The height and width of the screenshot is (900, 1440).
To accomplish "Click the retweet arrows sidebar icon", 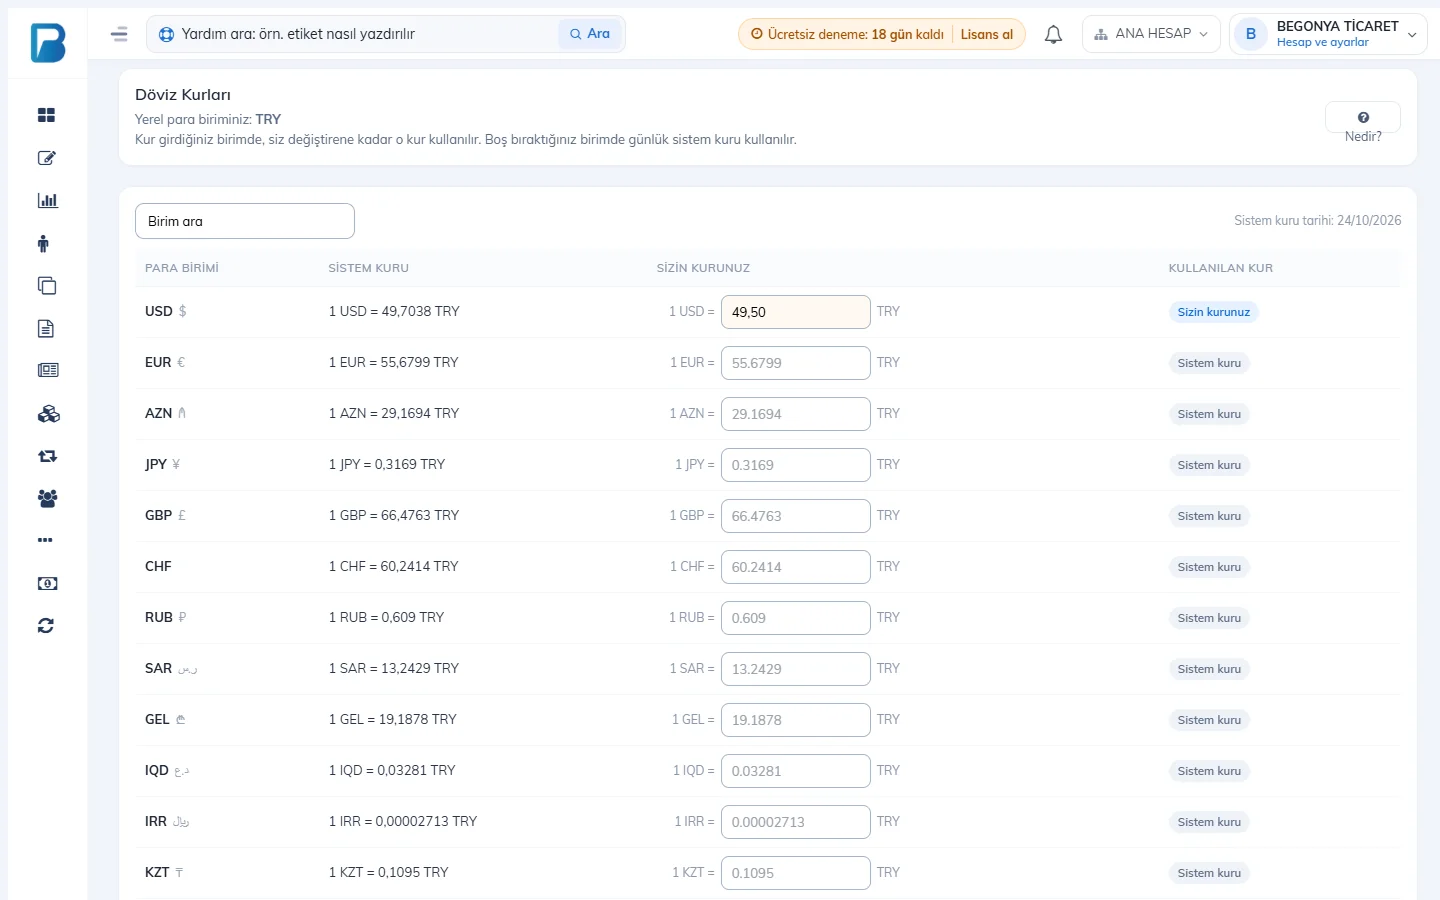I will (47, 456).
